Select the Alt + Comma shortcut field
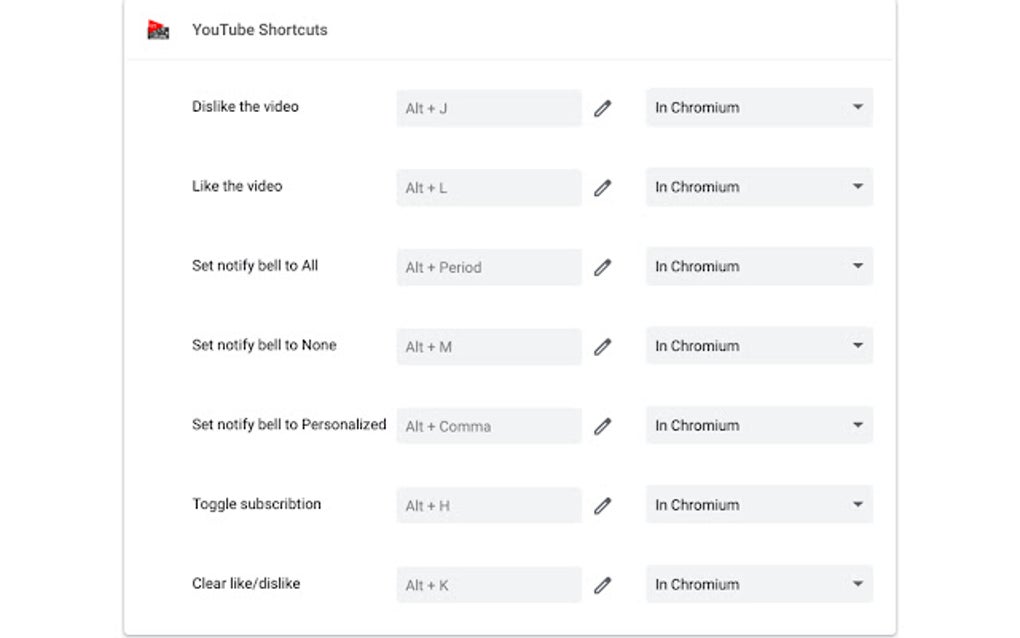This screenshot has height=638, width=1020. point(488,426)
